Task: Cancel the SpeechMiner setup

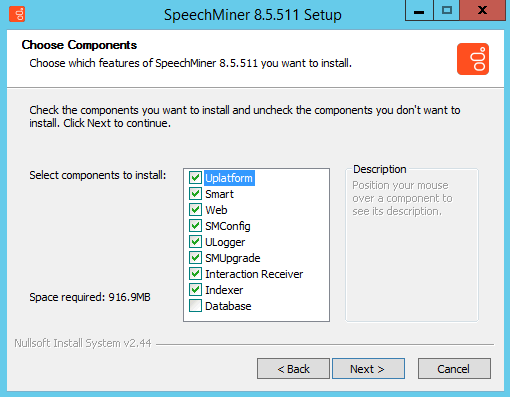Action: (454, 369)
